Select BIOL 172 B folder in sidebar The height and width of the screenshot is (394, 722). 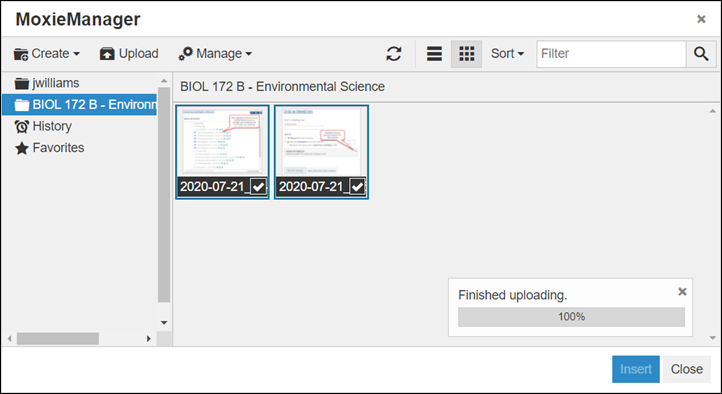coord(79,104)
